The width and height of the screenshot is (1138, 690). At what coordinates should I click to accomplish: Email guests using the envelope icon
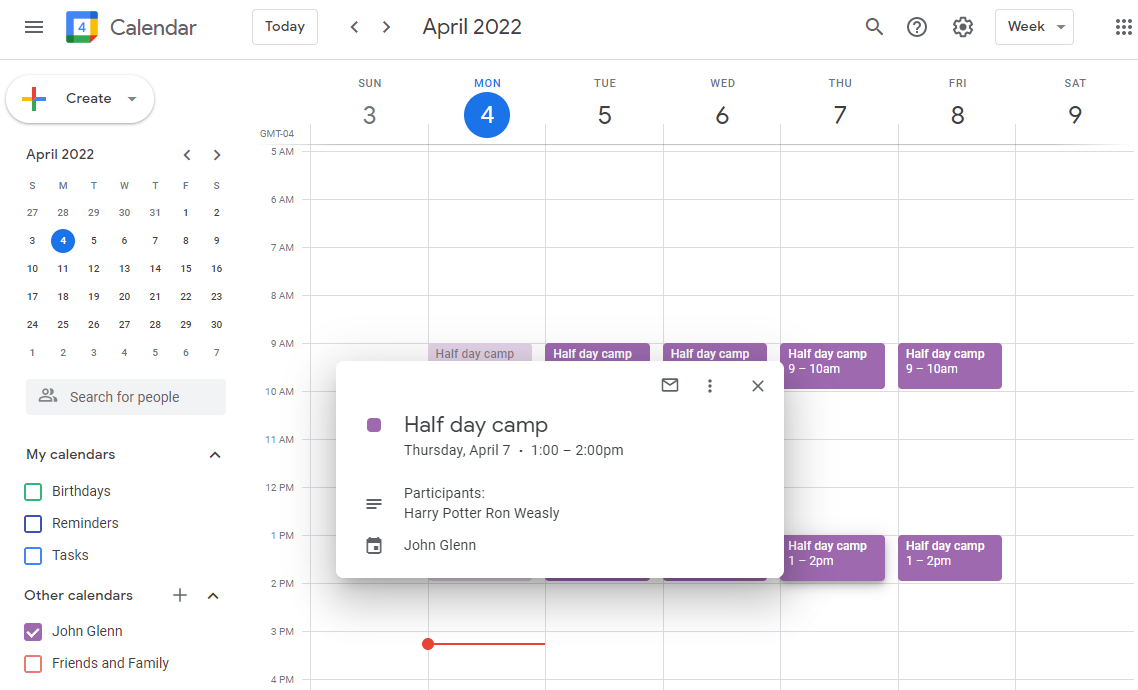(670, 385)
